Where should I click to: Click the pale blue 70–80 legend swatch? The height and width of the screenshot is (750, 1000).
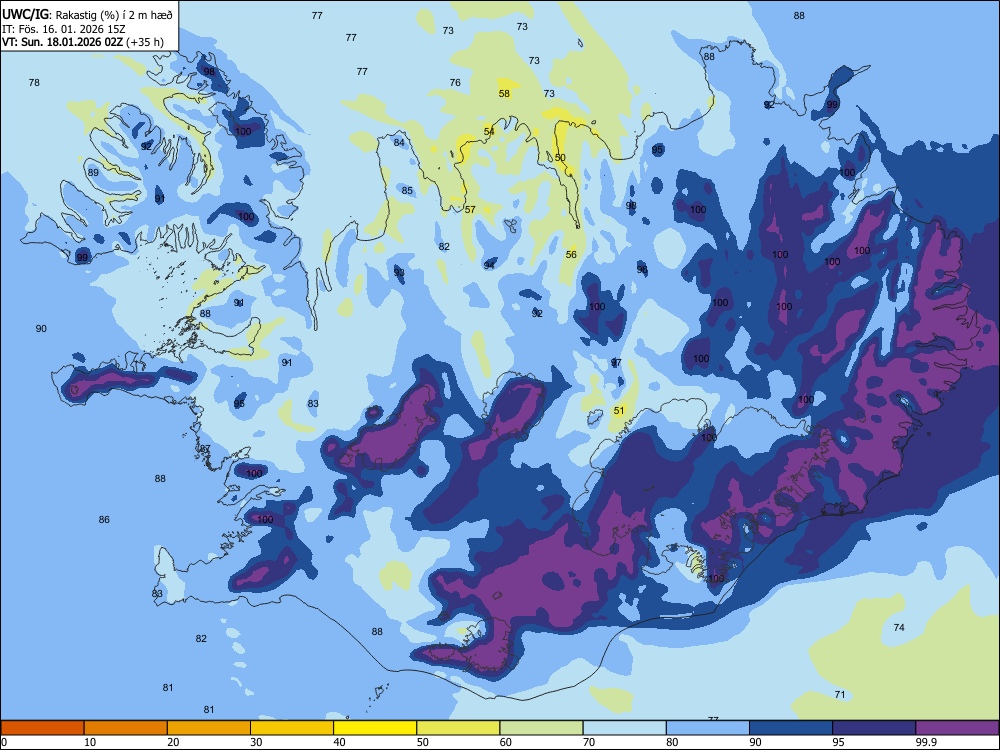[624, 728]
